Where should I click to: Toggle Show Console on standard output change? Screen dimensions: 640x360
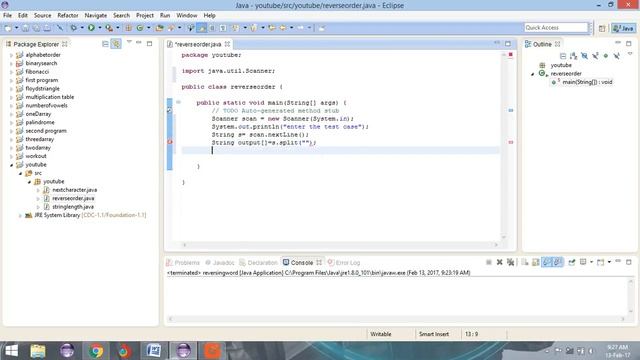click(x=547, y=262)
